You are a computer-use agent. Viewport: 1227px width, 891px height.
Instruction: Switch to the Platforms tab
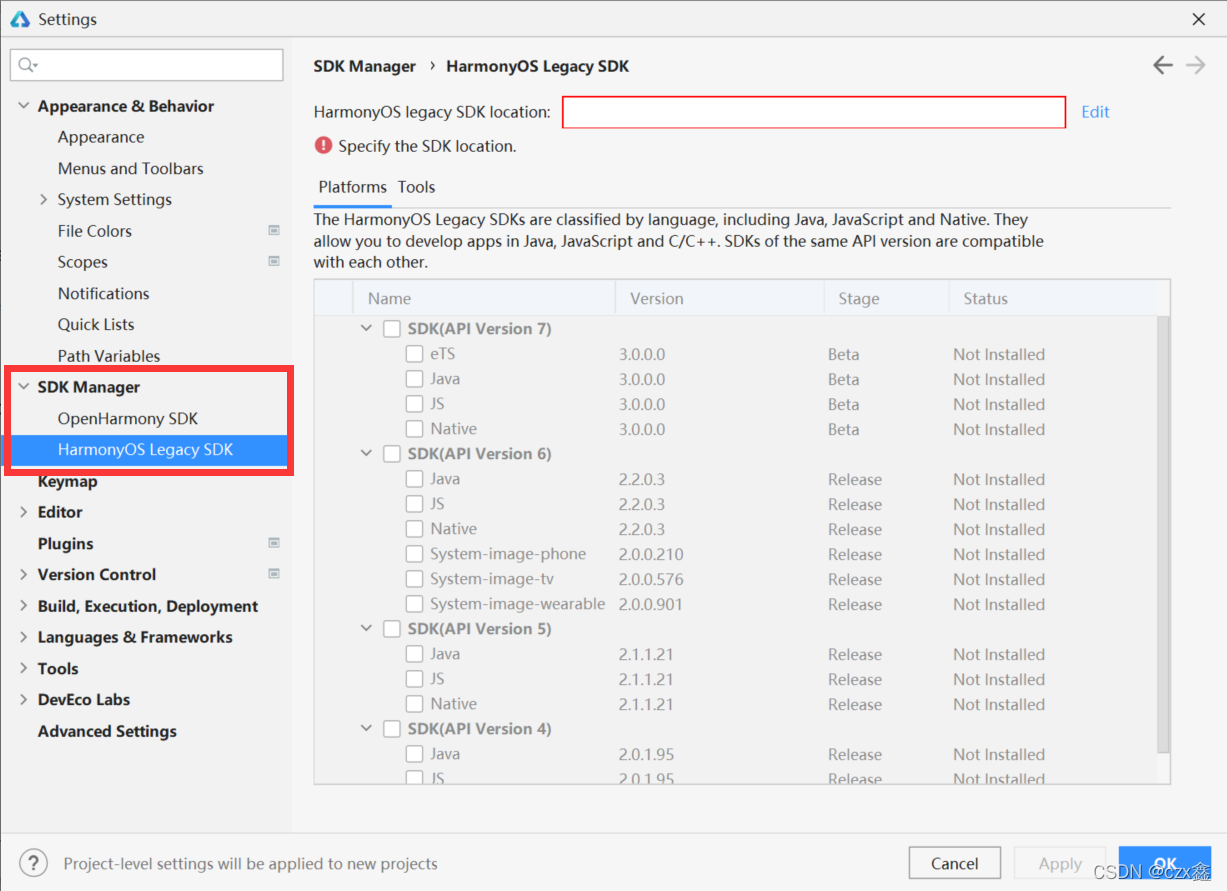coord(352,187)
